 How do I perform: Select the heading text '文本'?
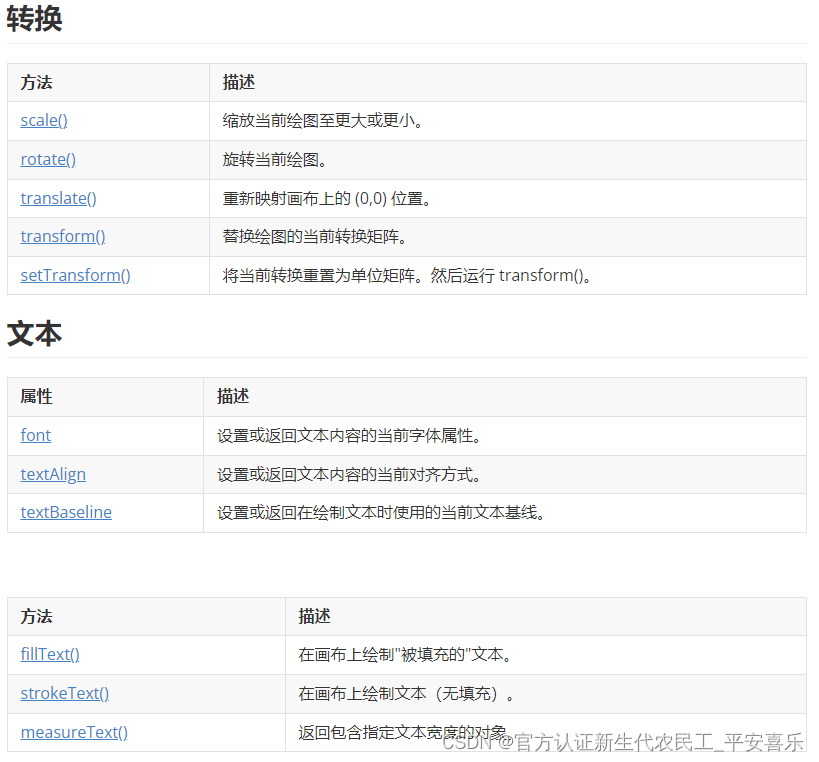tap(34, 334)
